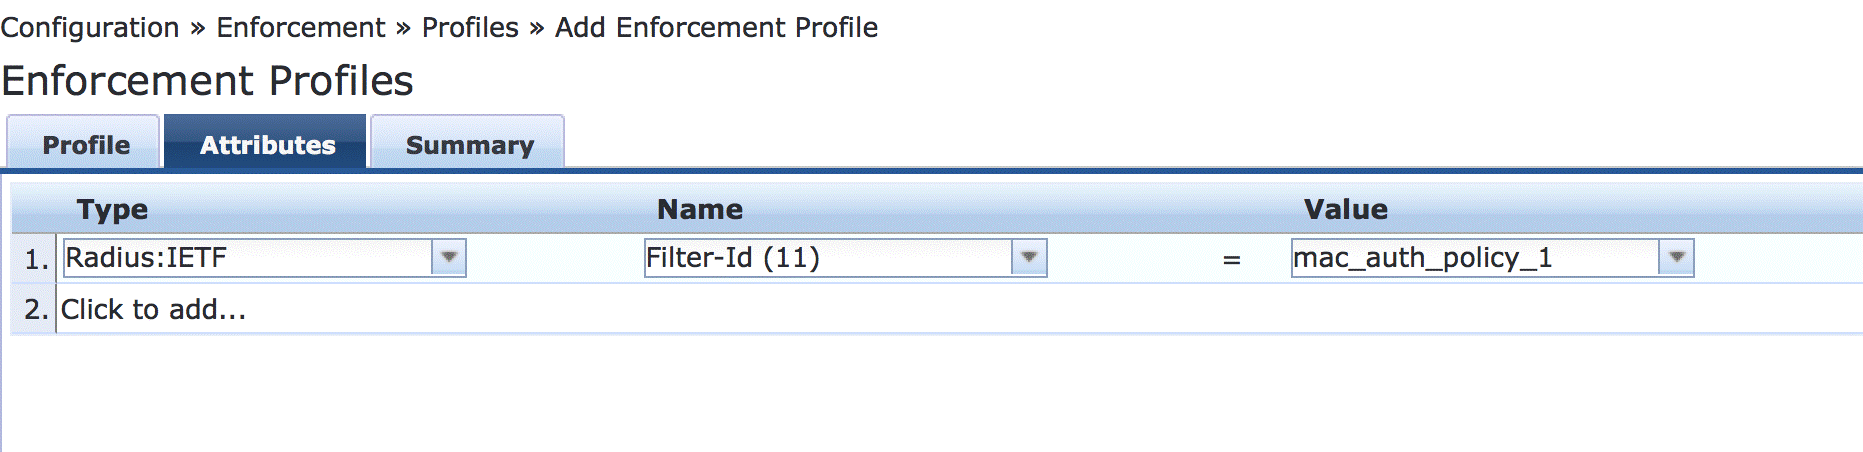Click the Type column header
Screen dimensions: 1863x452
(112, 209)
